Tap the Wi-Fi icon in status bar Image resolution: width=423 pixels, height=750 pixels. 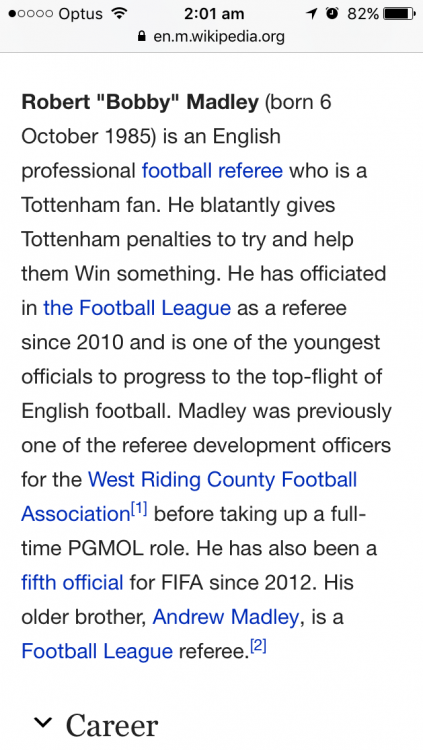(x=117, y=13)
